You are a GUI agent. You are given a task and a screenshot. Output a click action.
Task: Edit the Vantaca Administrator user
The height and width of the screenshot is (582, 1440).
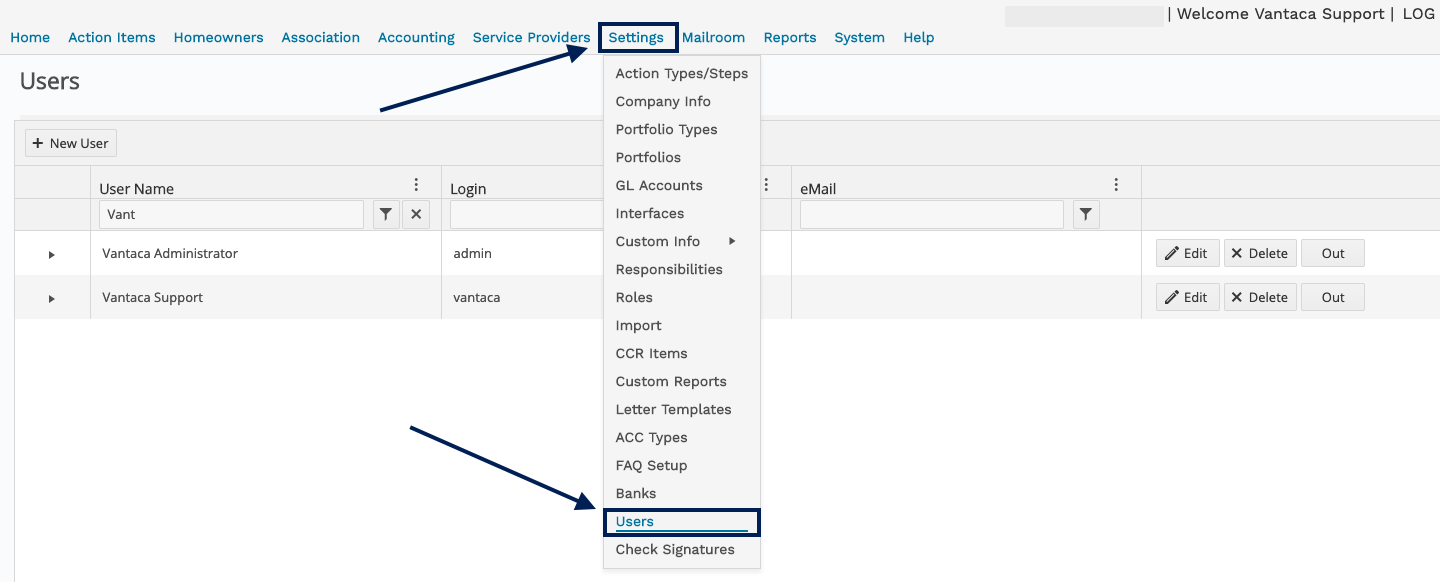(1188, 253)
